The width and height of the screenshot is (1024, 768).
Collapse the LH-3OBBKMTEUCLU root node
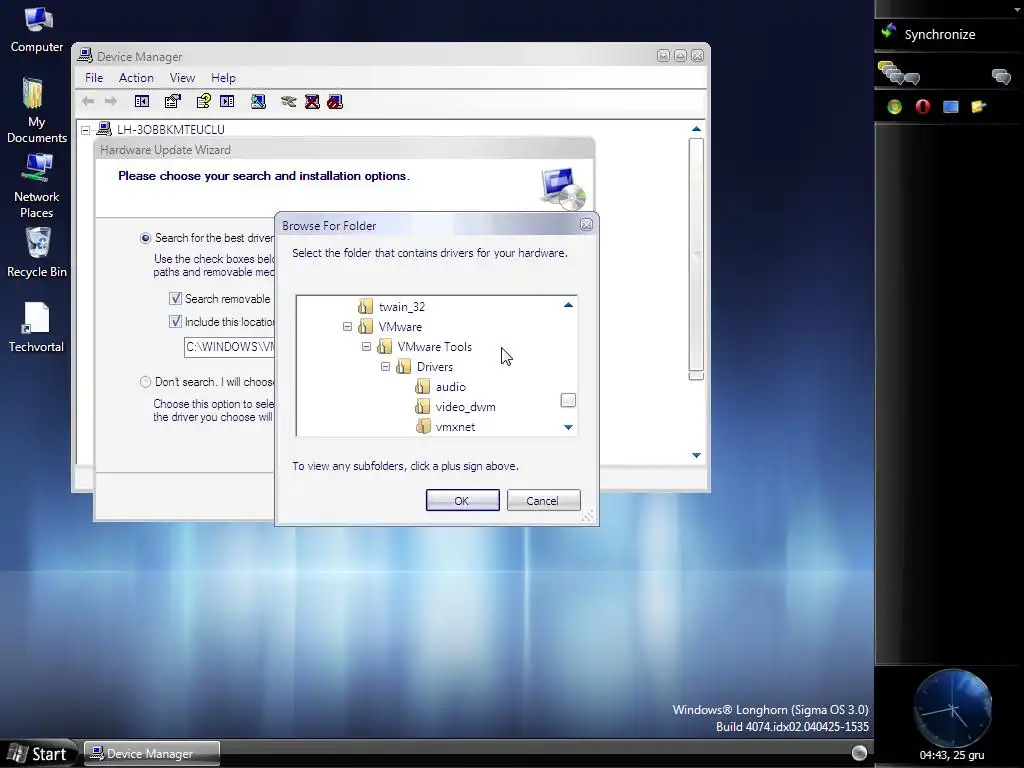pyautogui.click(x=86, y=130)
